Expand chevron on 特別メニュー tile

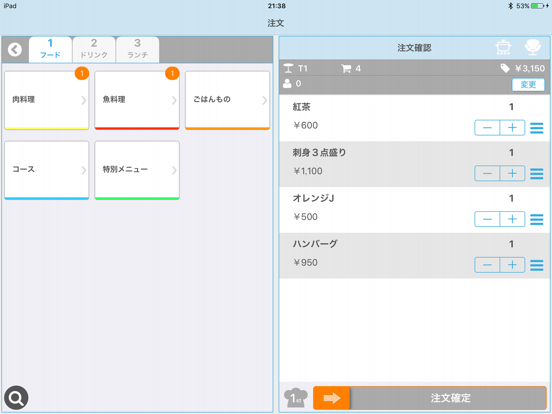[x=174, y=170]
